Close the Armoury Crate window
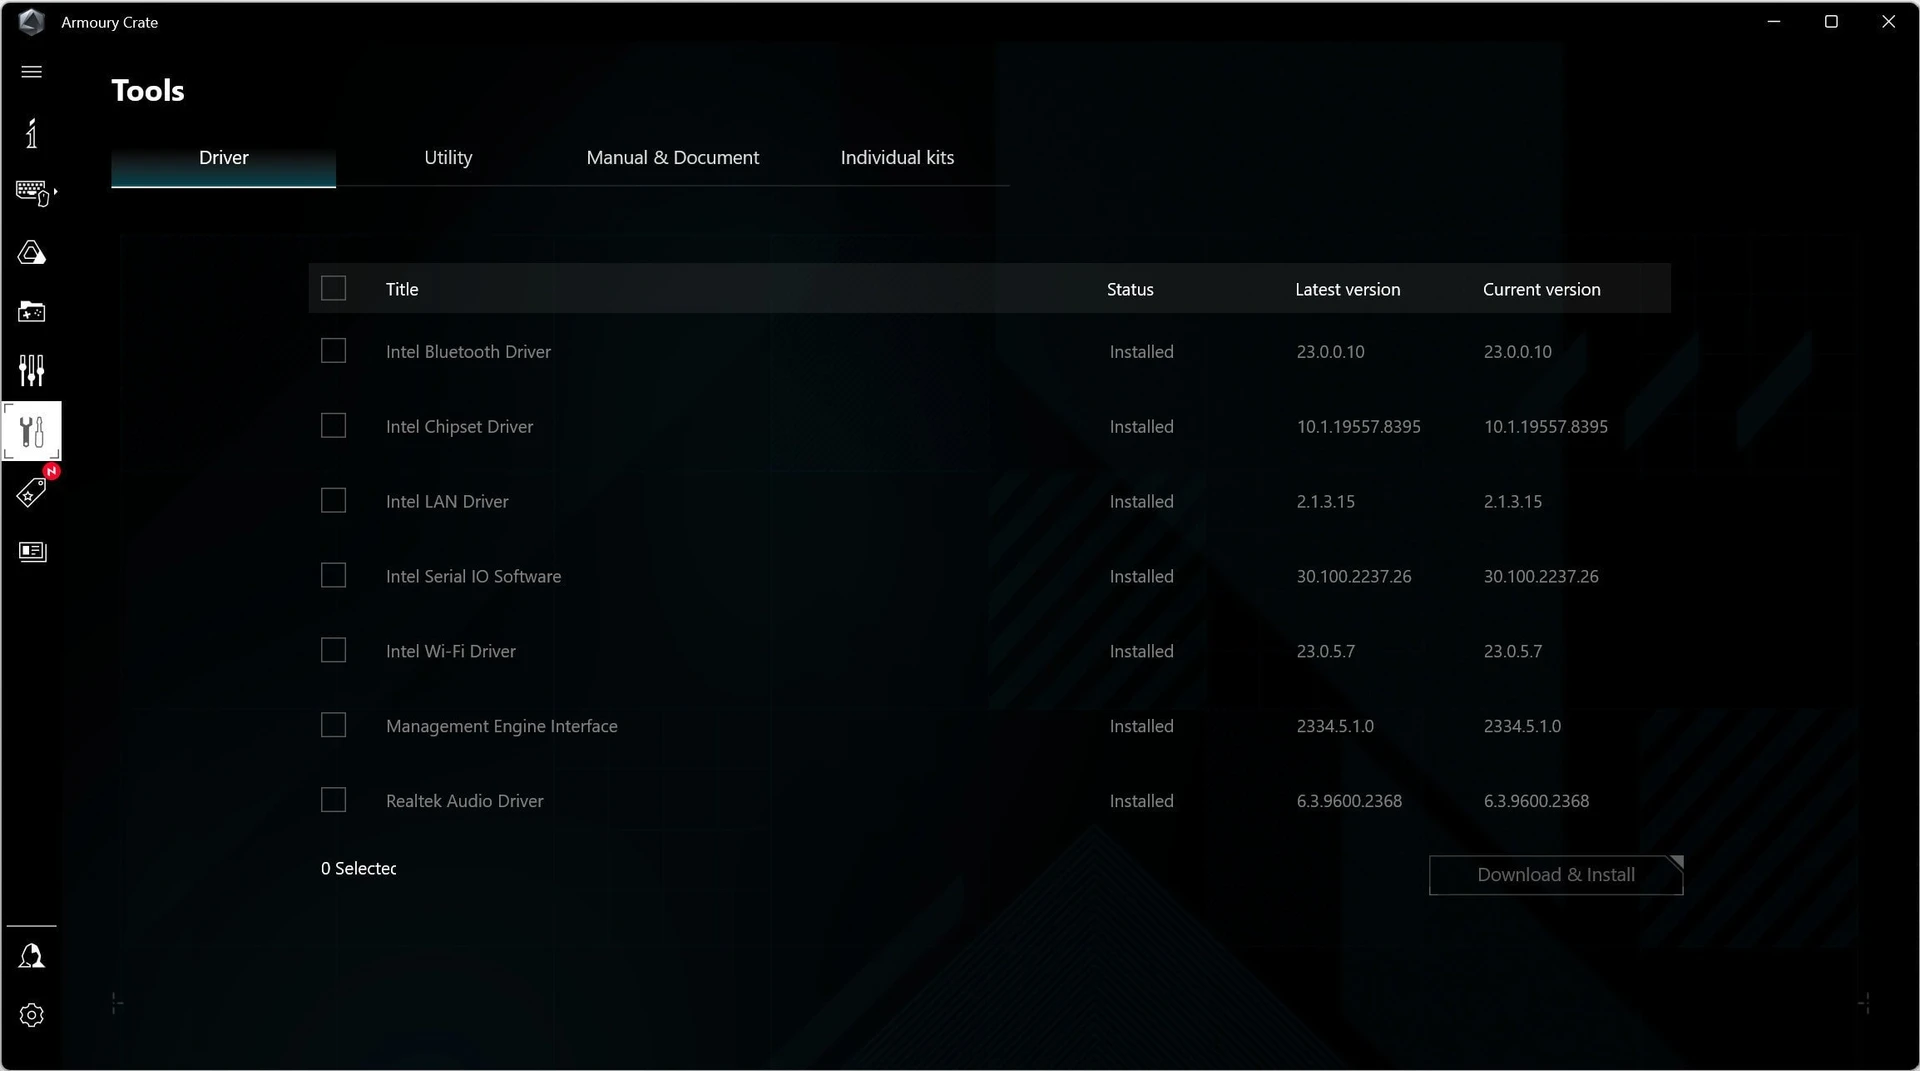The image size is (1920, 1071). (1888, 21)
